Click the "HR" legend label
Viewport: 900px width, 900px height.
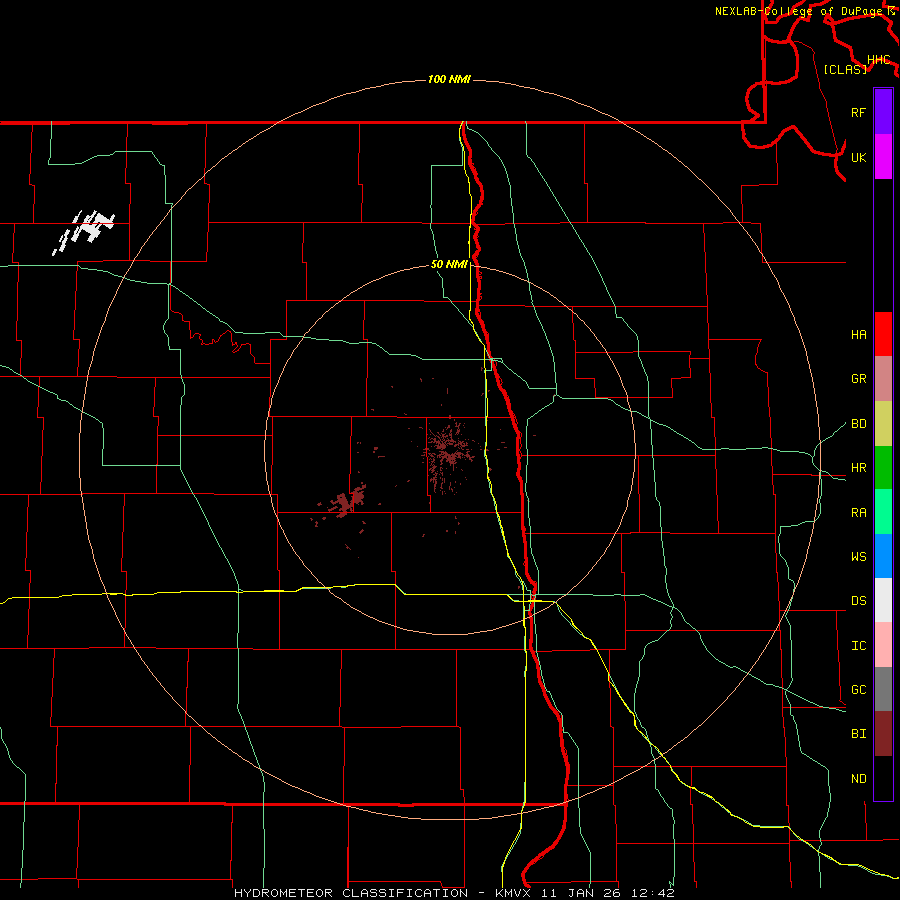[858, 467]
